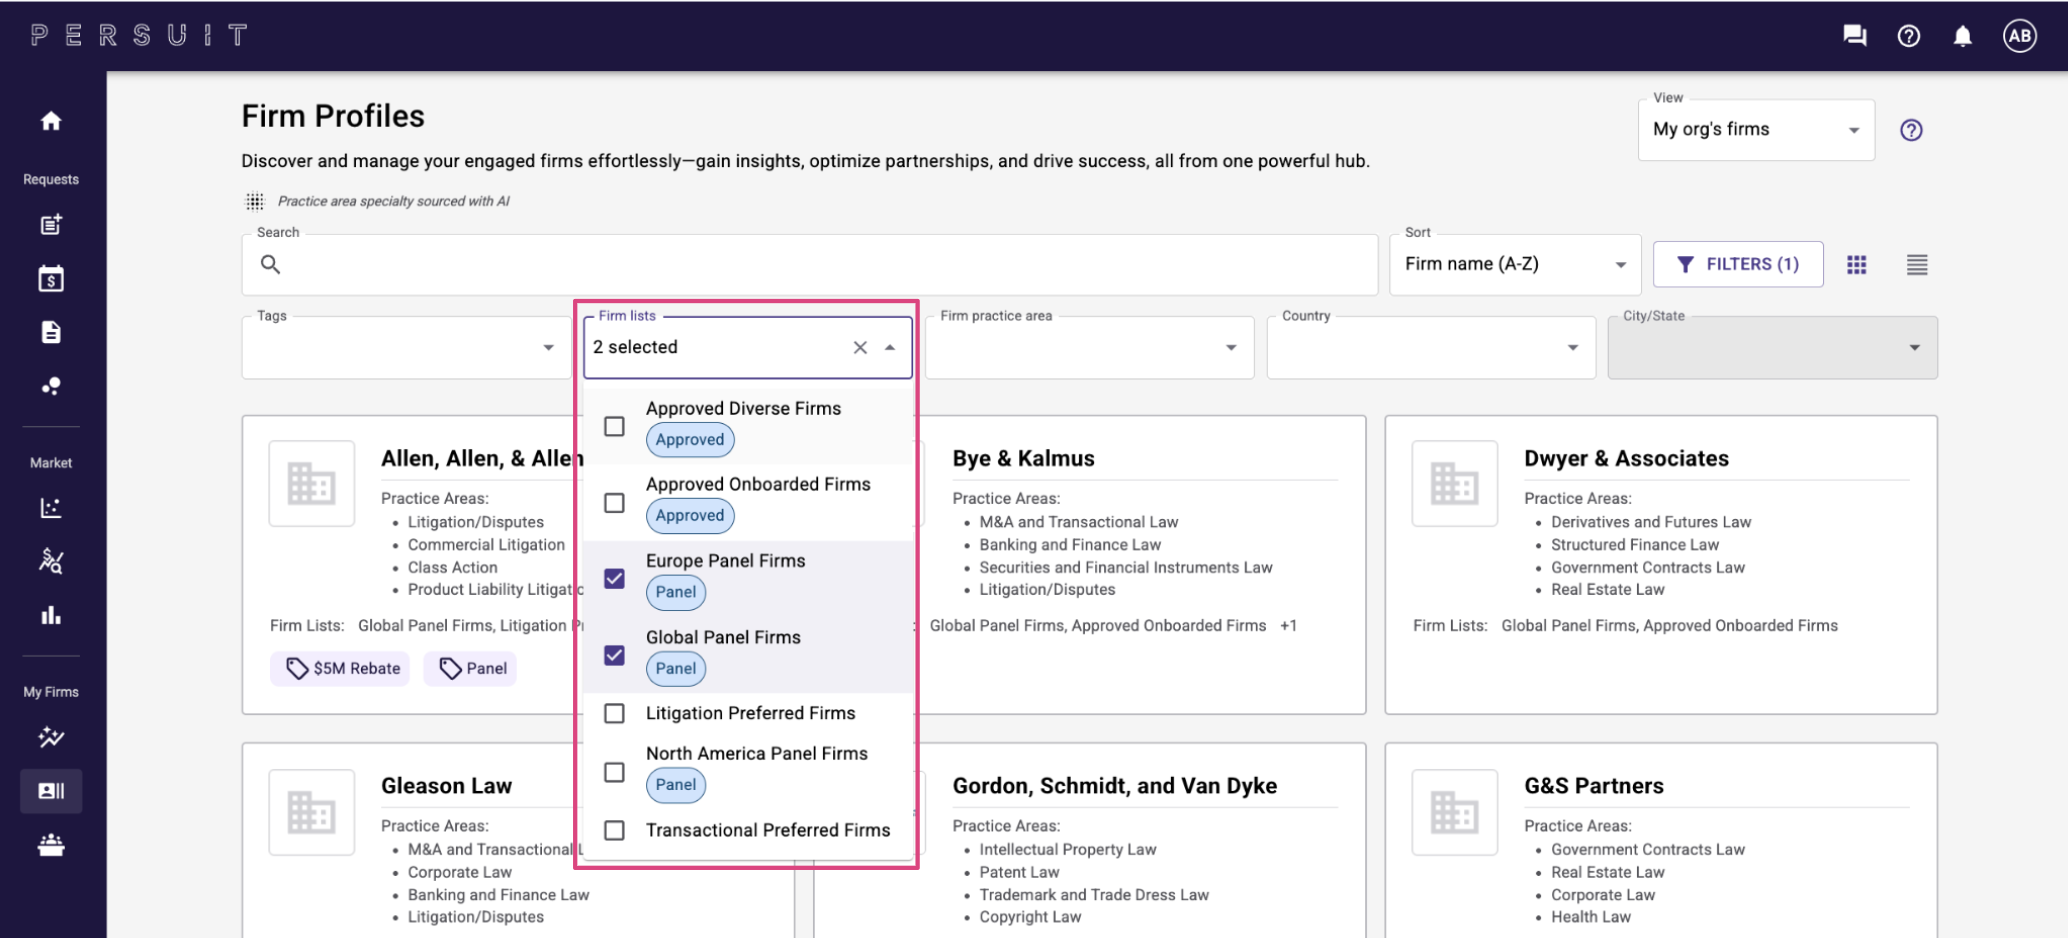Open the people group icon in sidebar

coord(51,845)
